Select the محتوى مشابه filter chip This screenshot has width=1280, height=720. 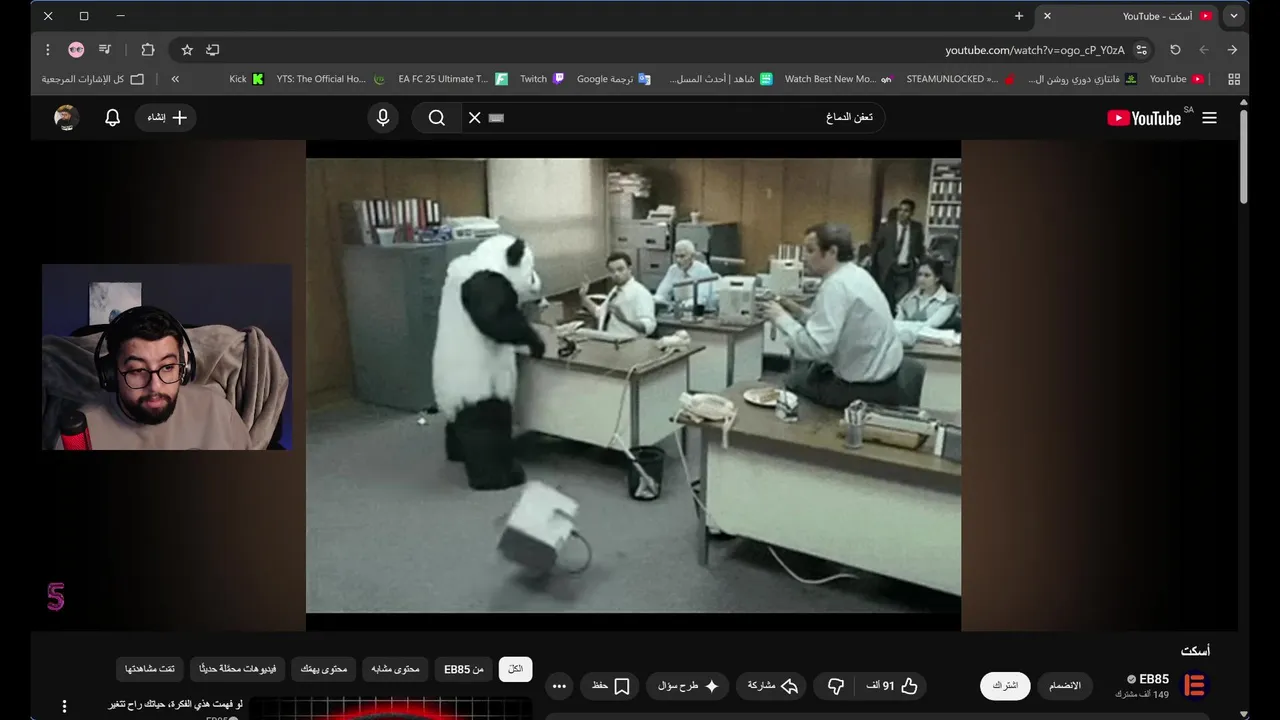pos(395,669)
